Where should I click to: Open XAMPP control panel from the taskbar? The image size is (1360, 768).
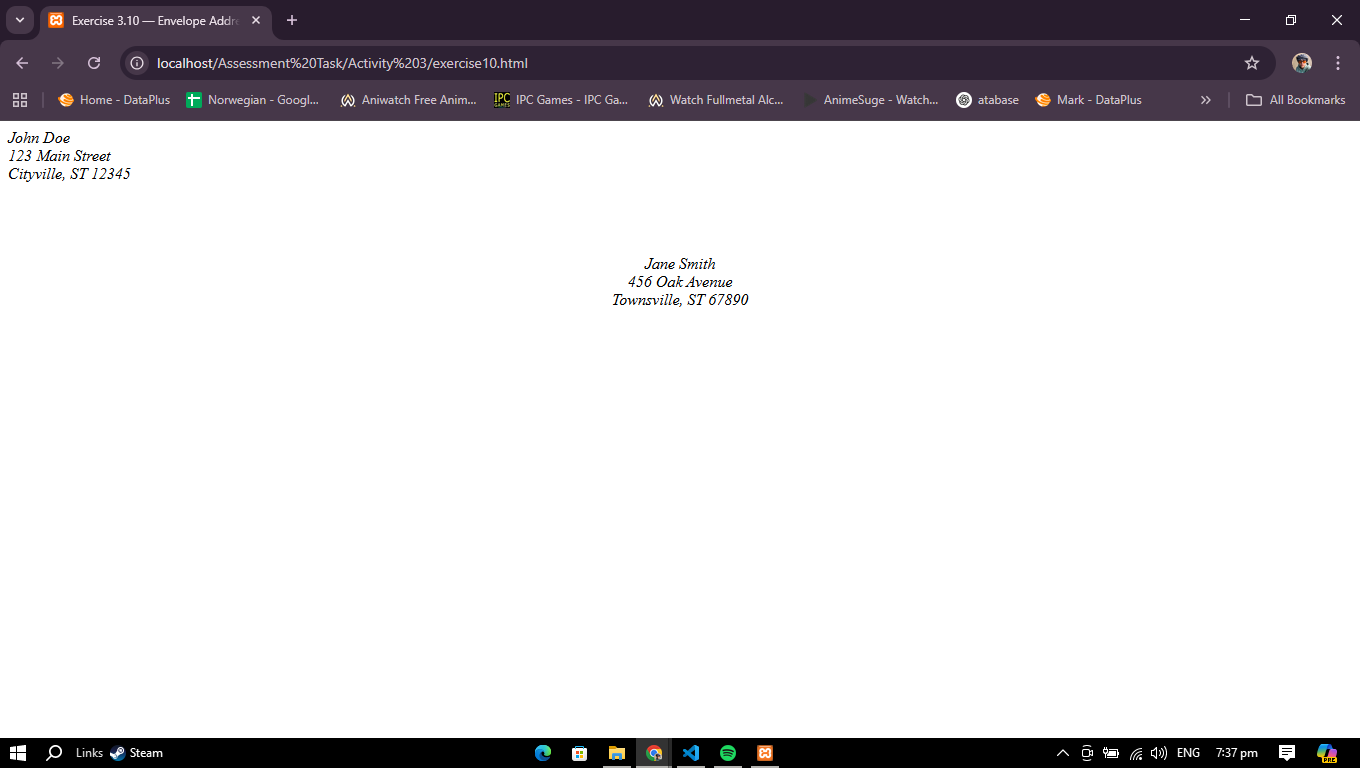pos(765,753)
